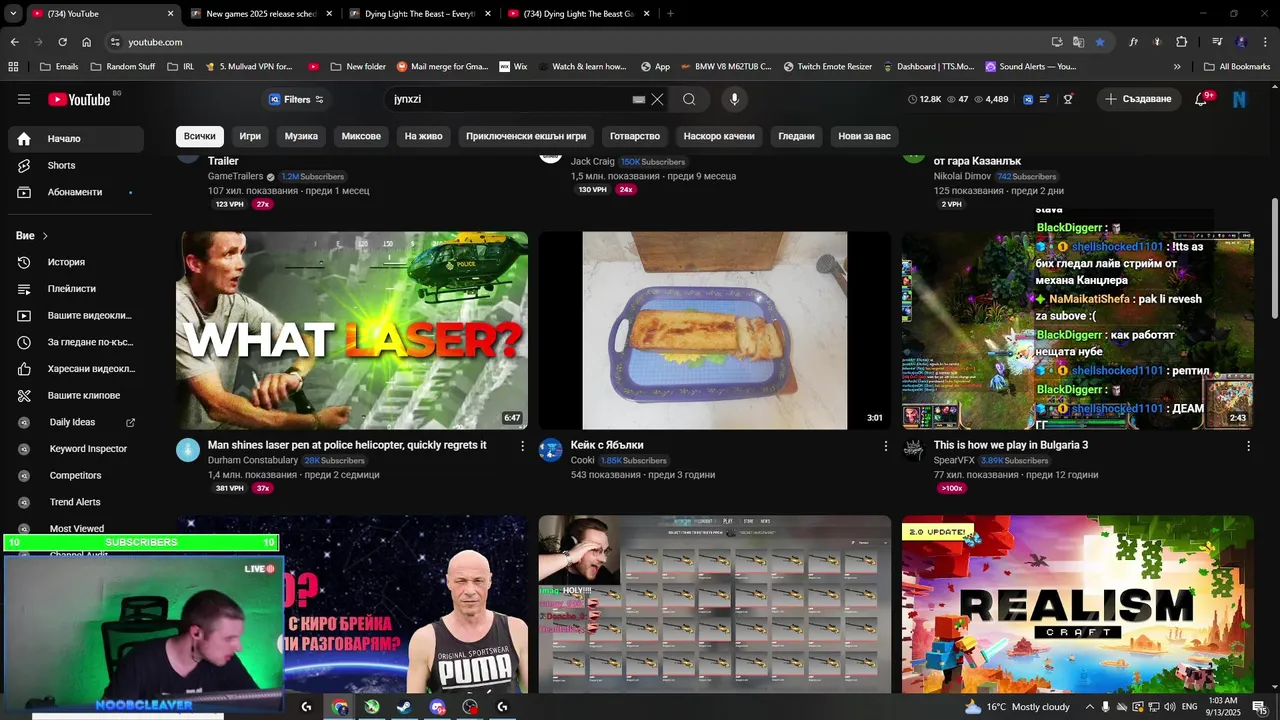The width and height of the screenshot is (1280, 720).
Task: Expand the hidden bookmarks chevron
Action: [x=1177, y=67]
